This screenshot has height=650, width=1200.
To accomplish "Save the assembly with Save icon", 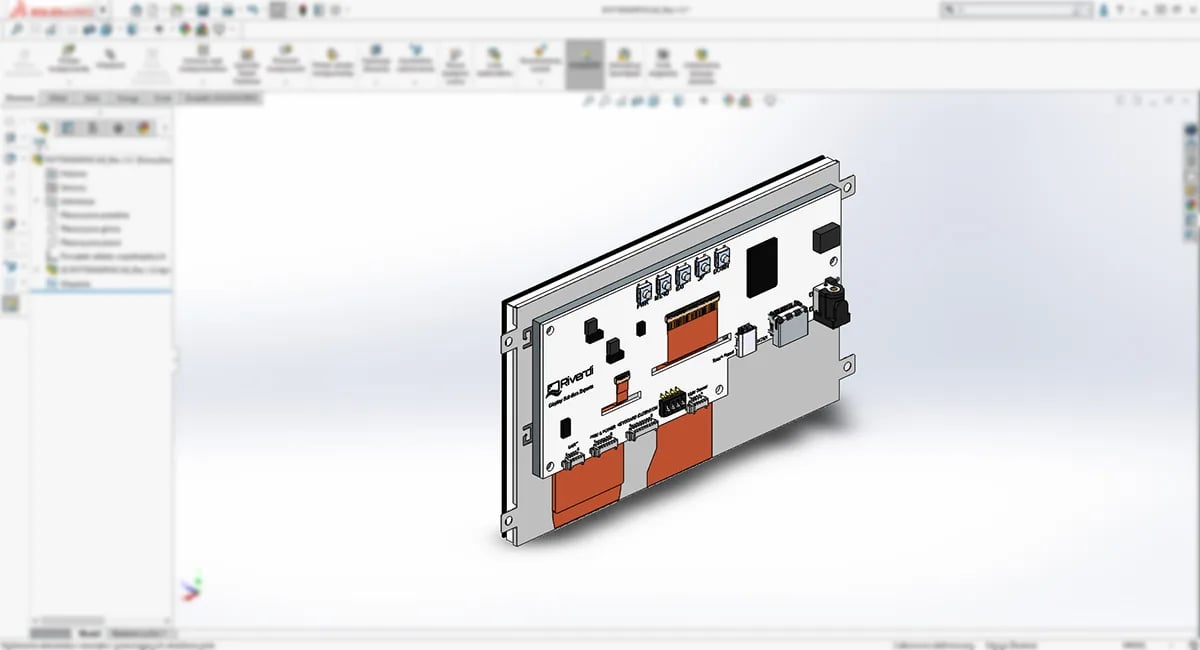I will [x=203, y=9].
